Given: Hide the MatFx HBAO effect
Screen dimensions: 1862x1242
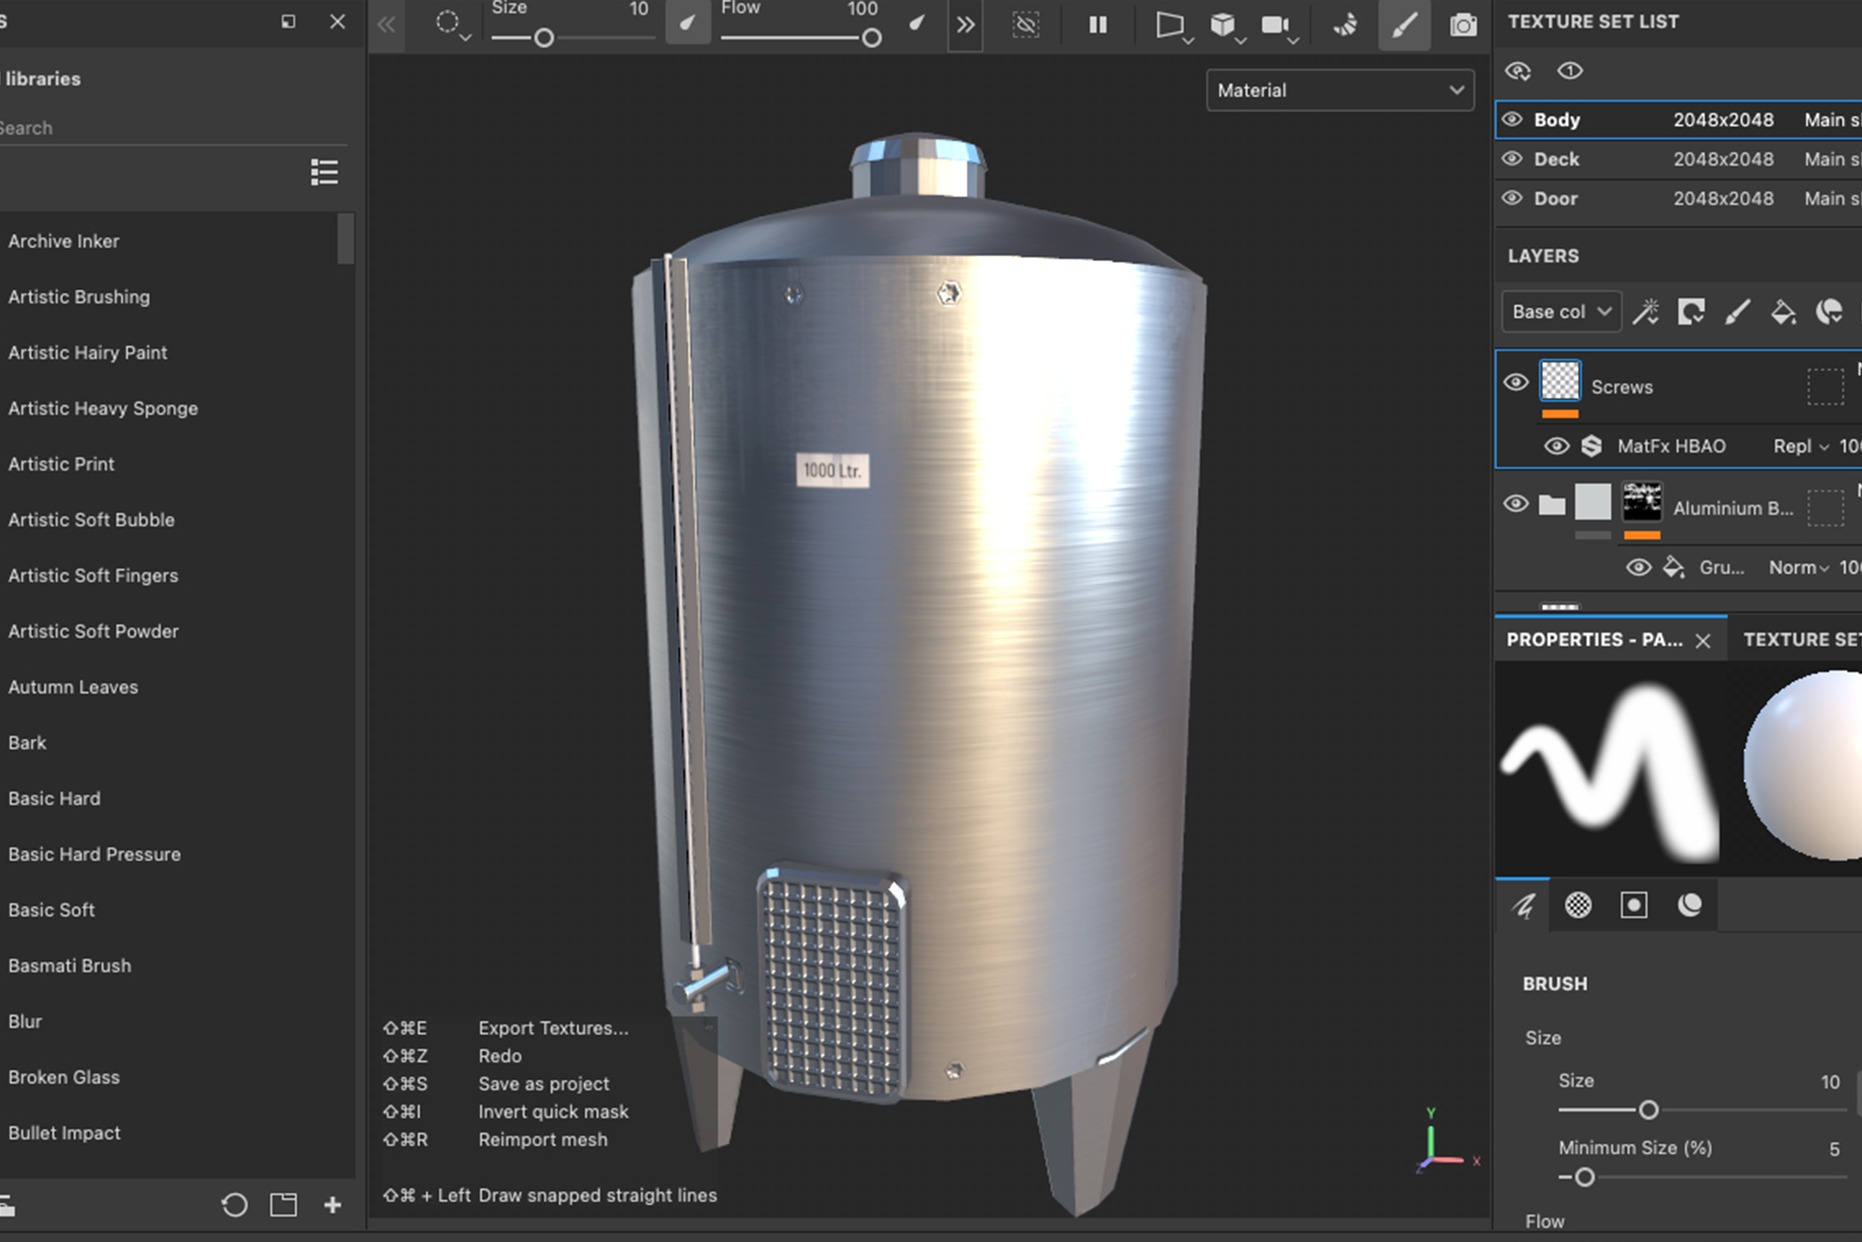Looking at the screenshot, I should pyautogui.click(x=1556, y=446).
